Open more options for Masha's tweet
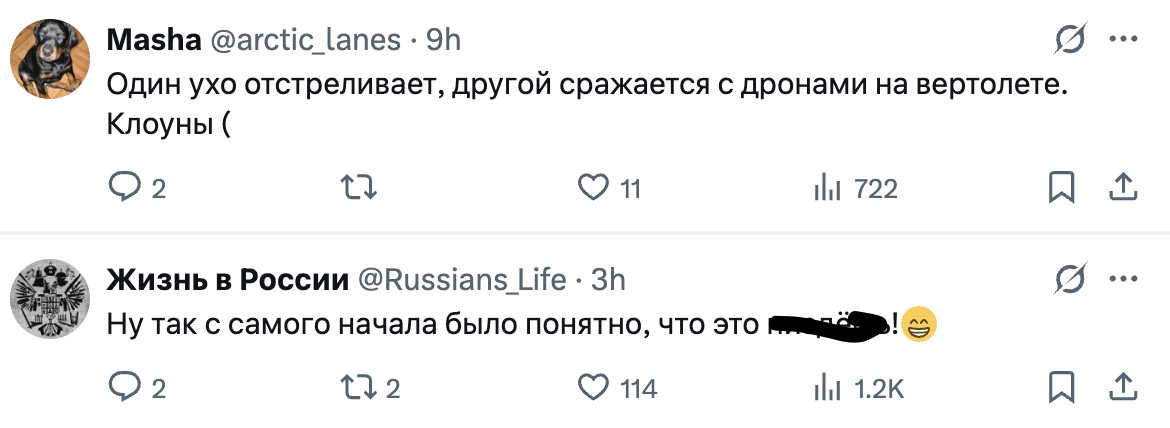 [1123, 40]
